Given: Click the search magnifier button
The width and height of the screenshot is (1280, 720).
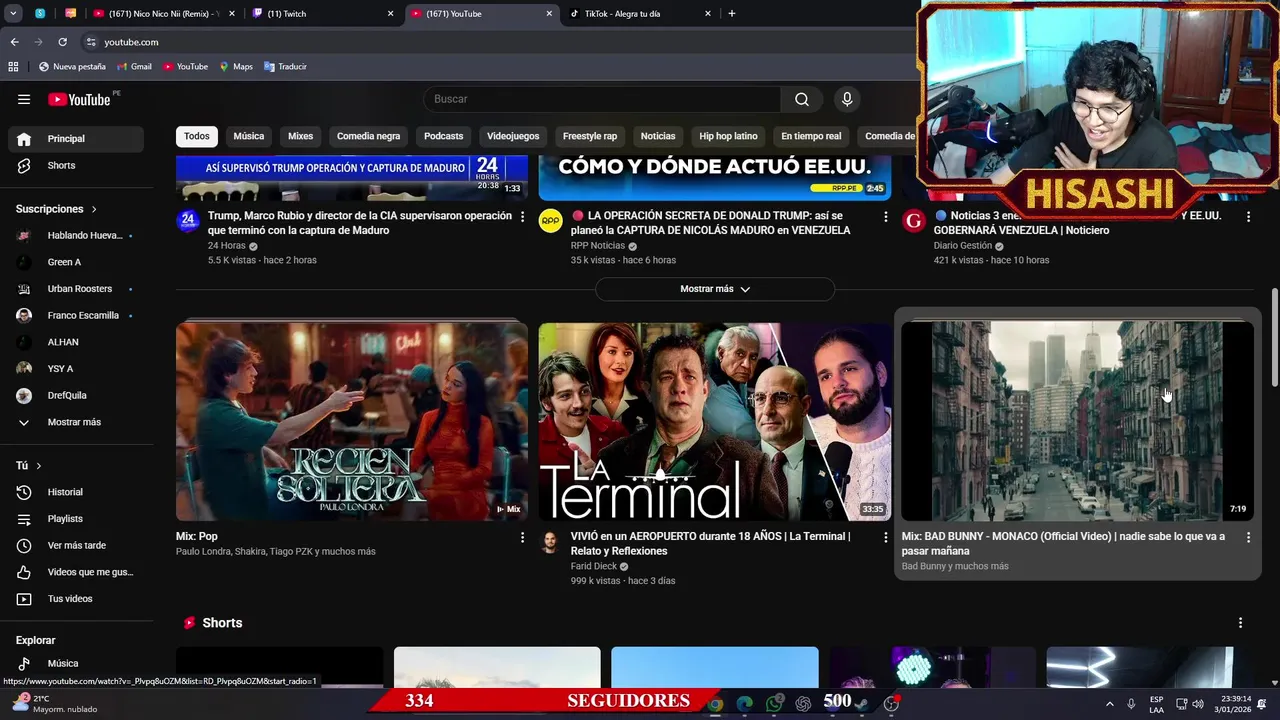Looking at the screenshot, I should click(x=802, y=99).
